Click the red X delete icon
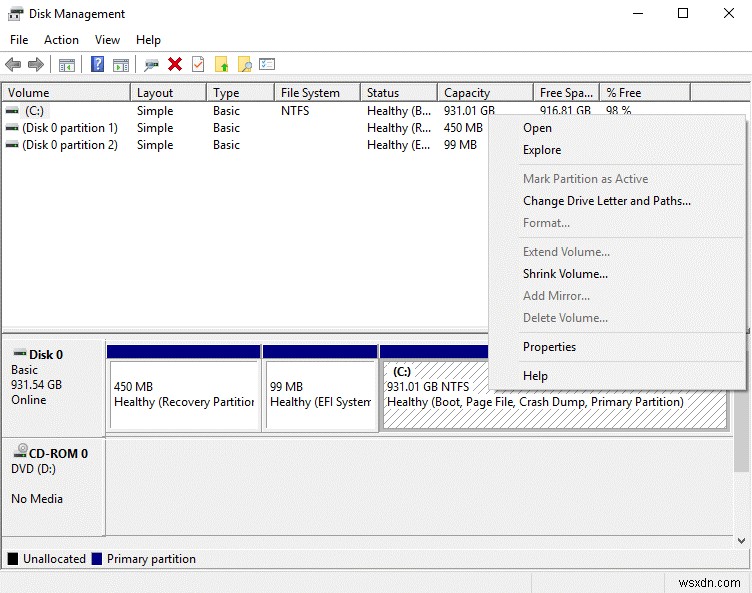The width and height of the screenshot is (752, 593). tap(175, 65)
